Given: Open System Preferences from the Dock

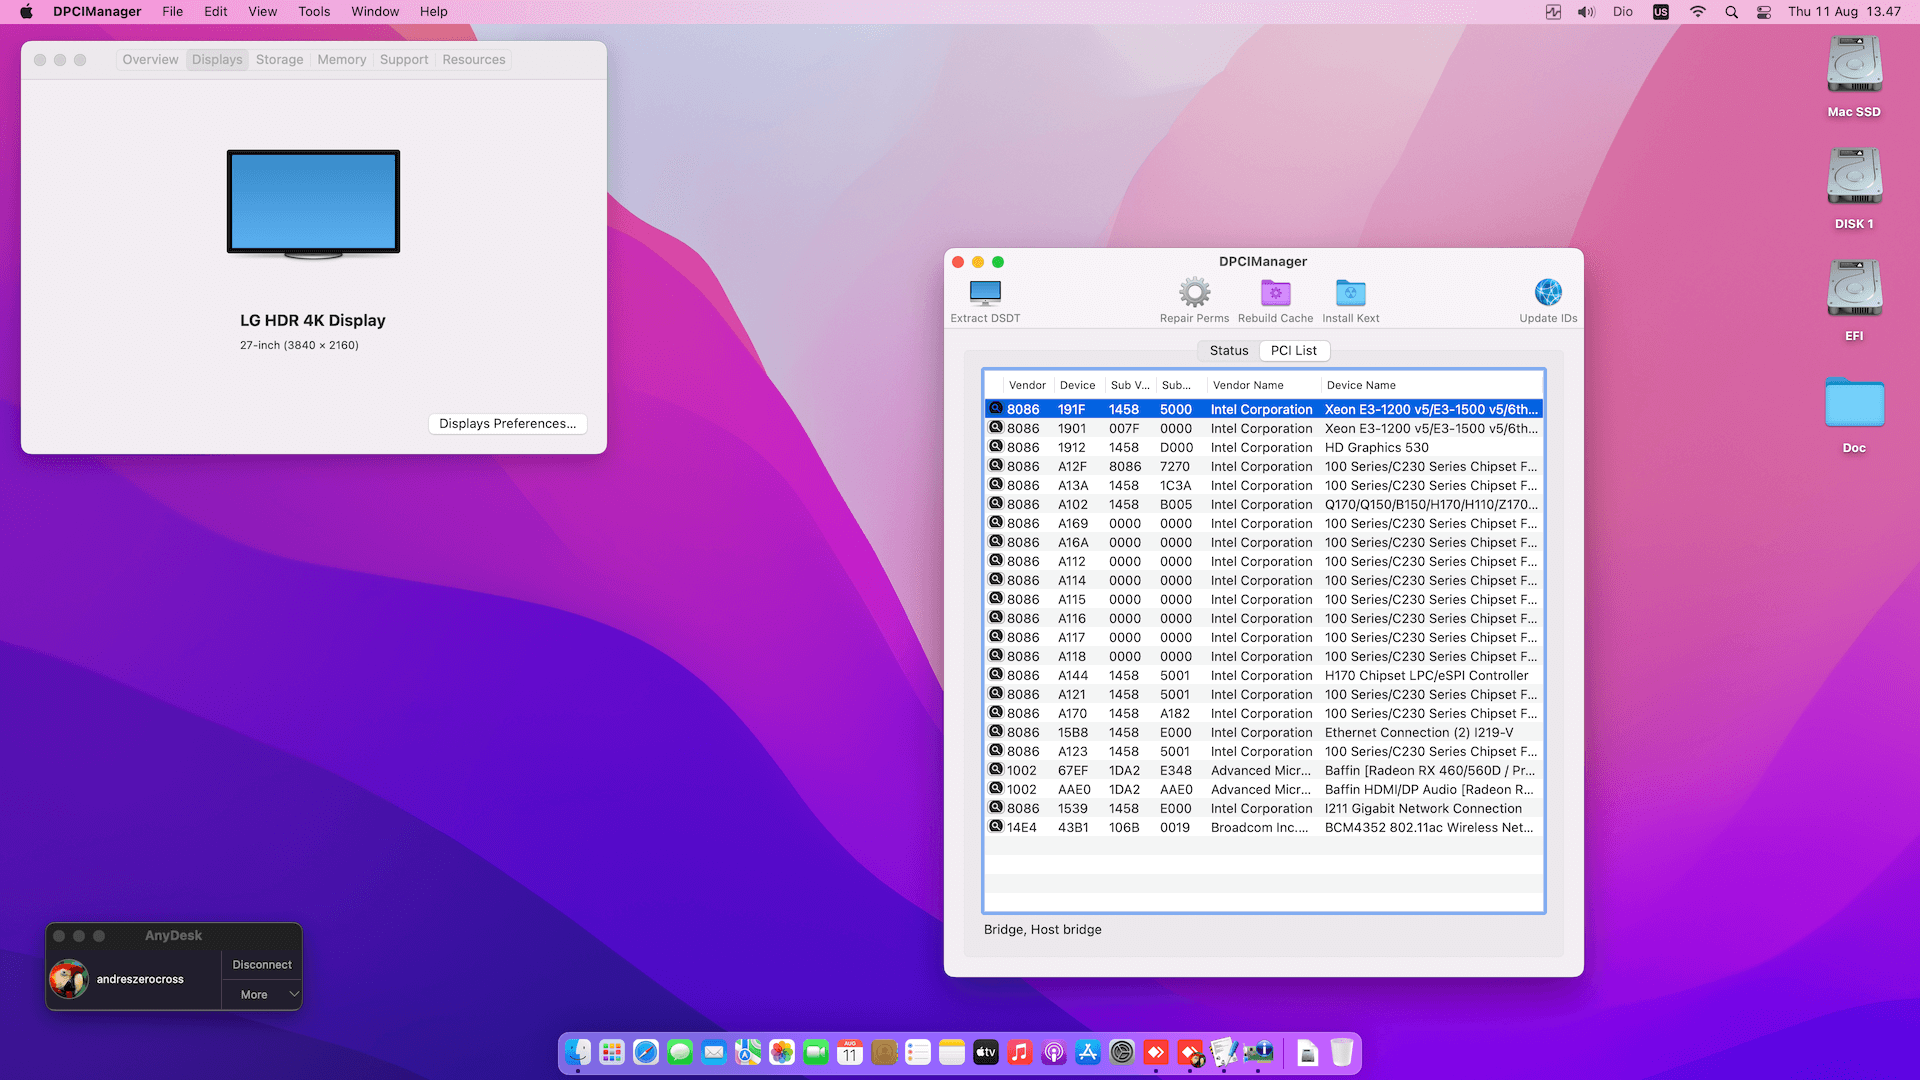Looking at the screenshot, I should (1122, 1052).
